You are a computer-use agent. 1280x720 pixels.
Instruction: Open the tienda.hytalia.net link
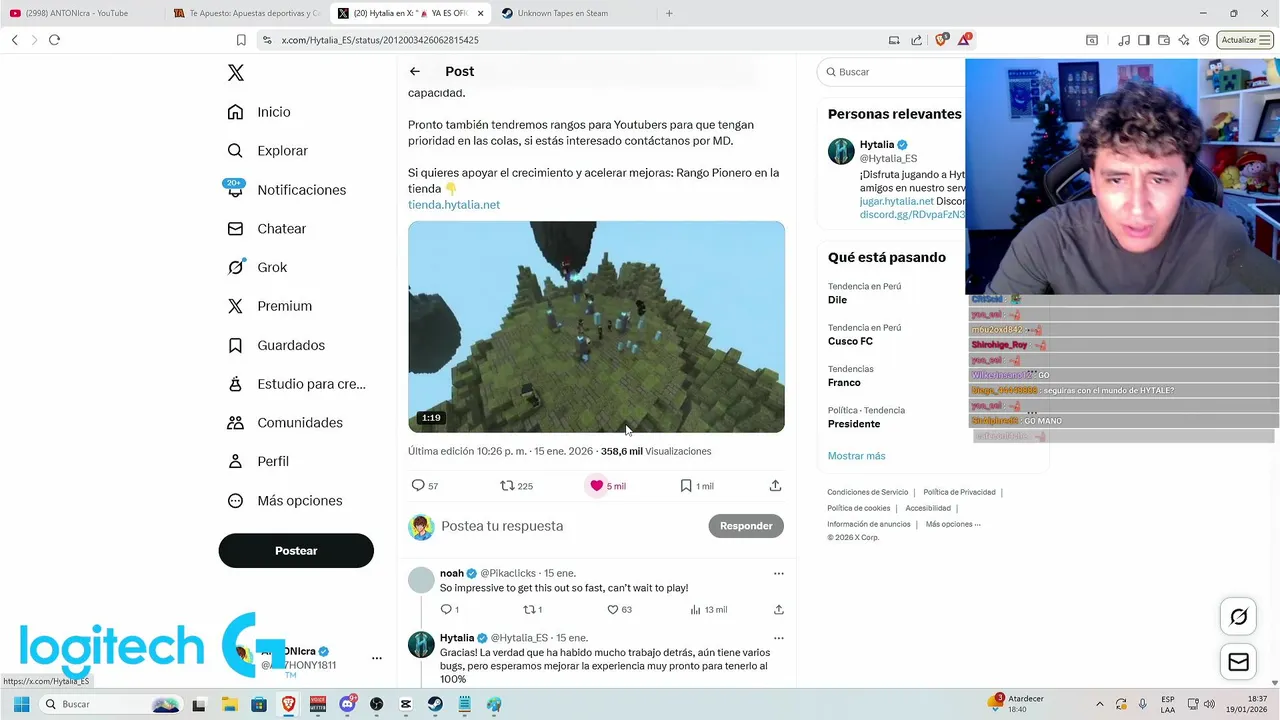pos(454,205)
